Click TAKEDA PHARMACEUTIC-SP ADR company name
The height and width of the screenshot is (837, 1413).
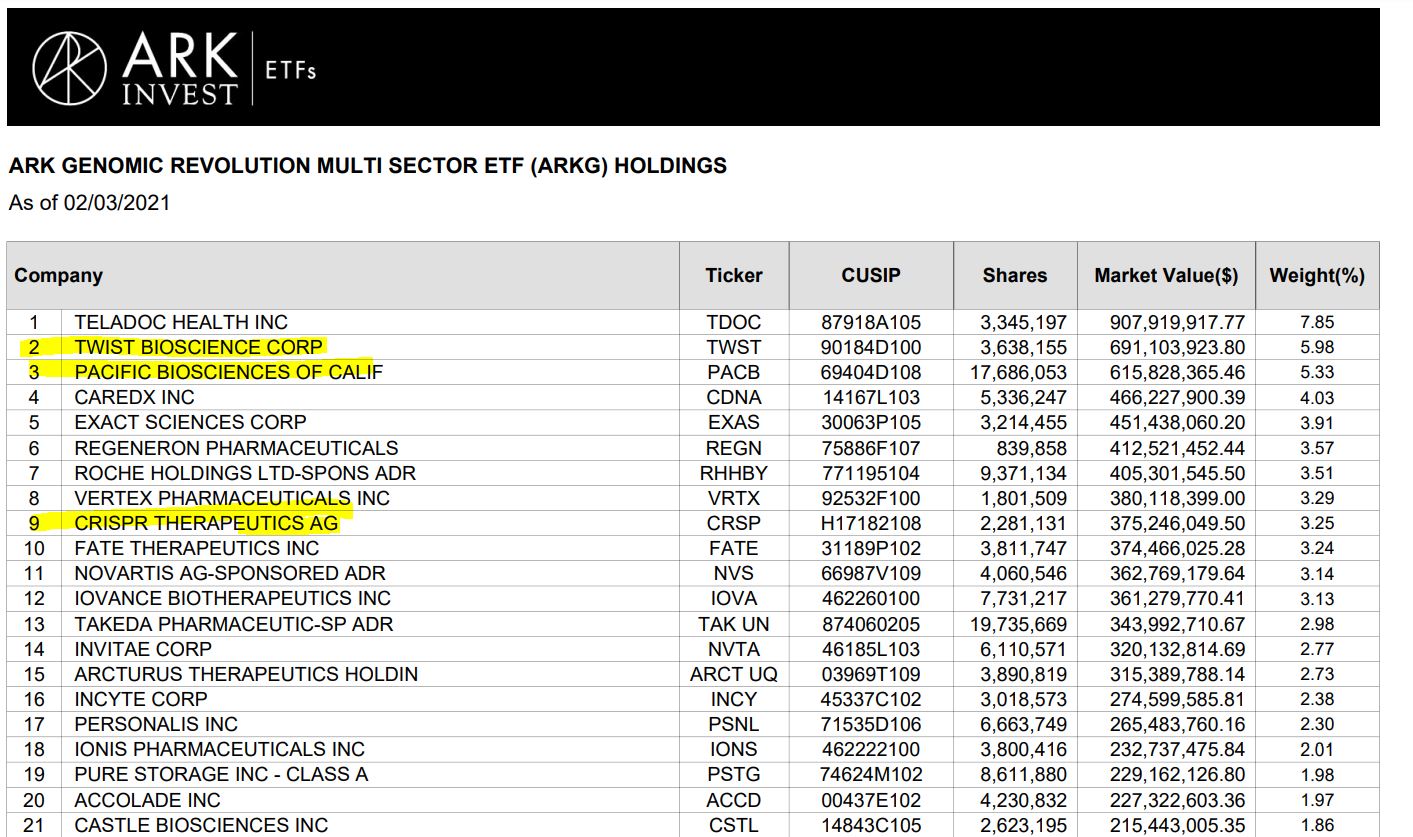234,624
